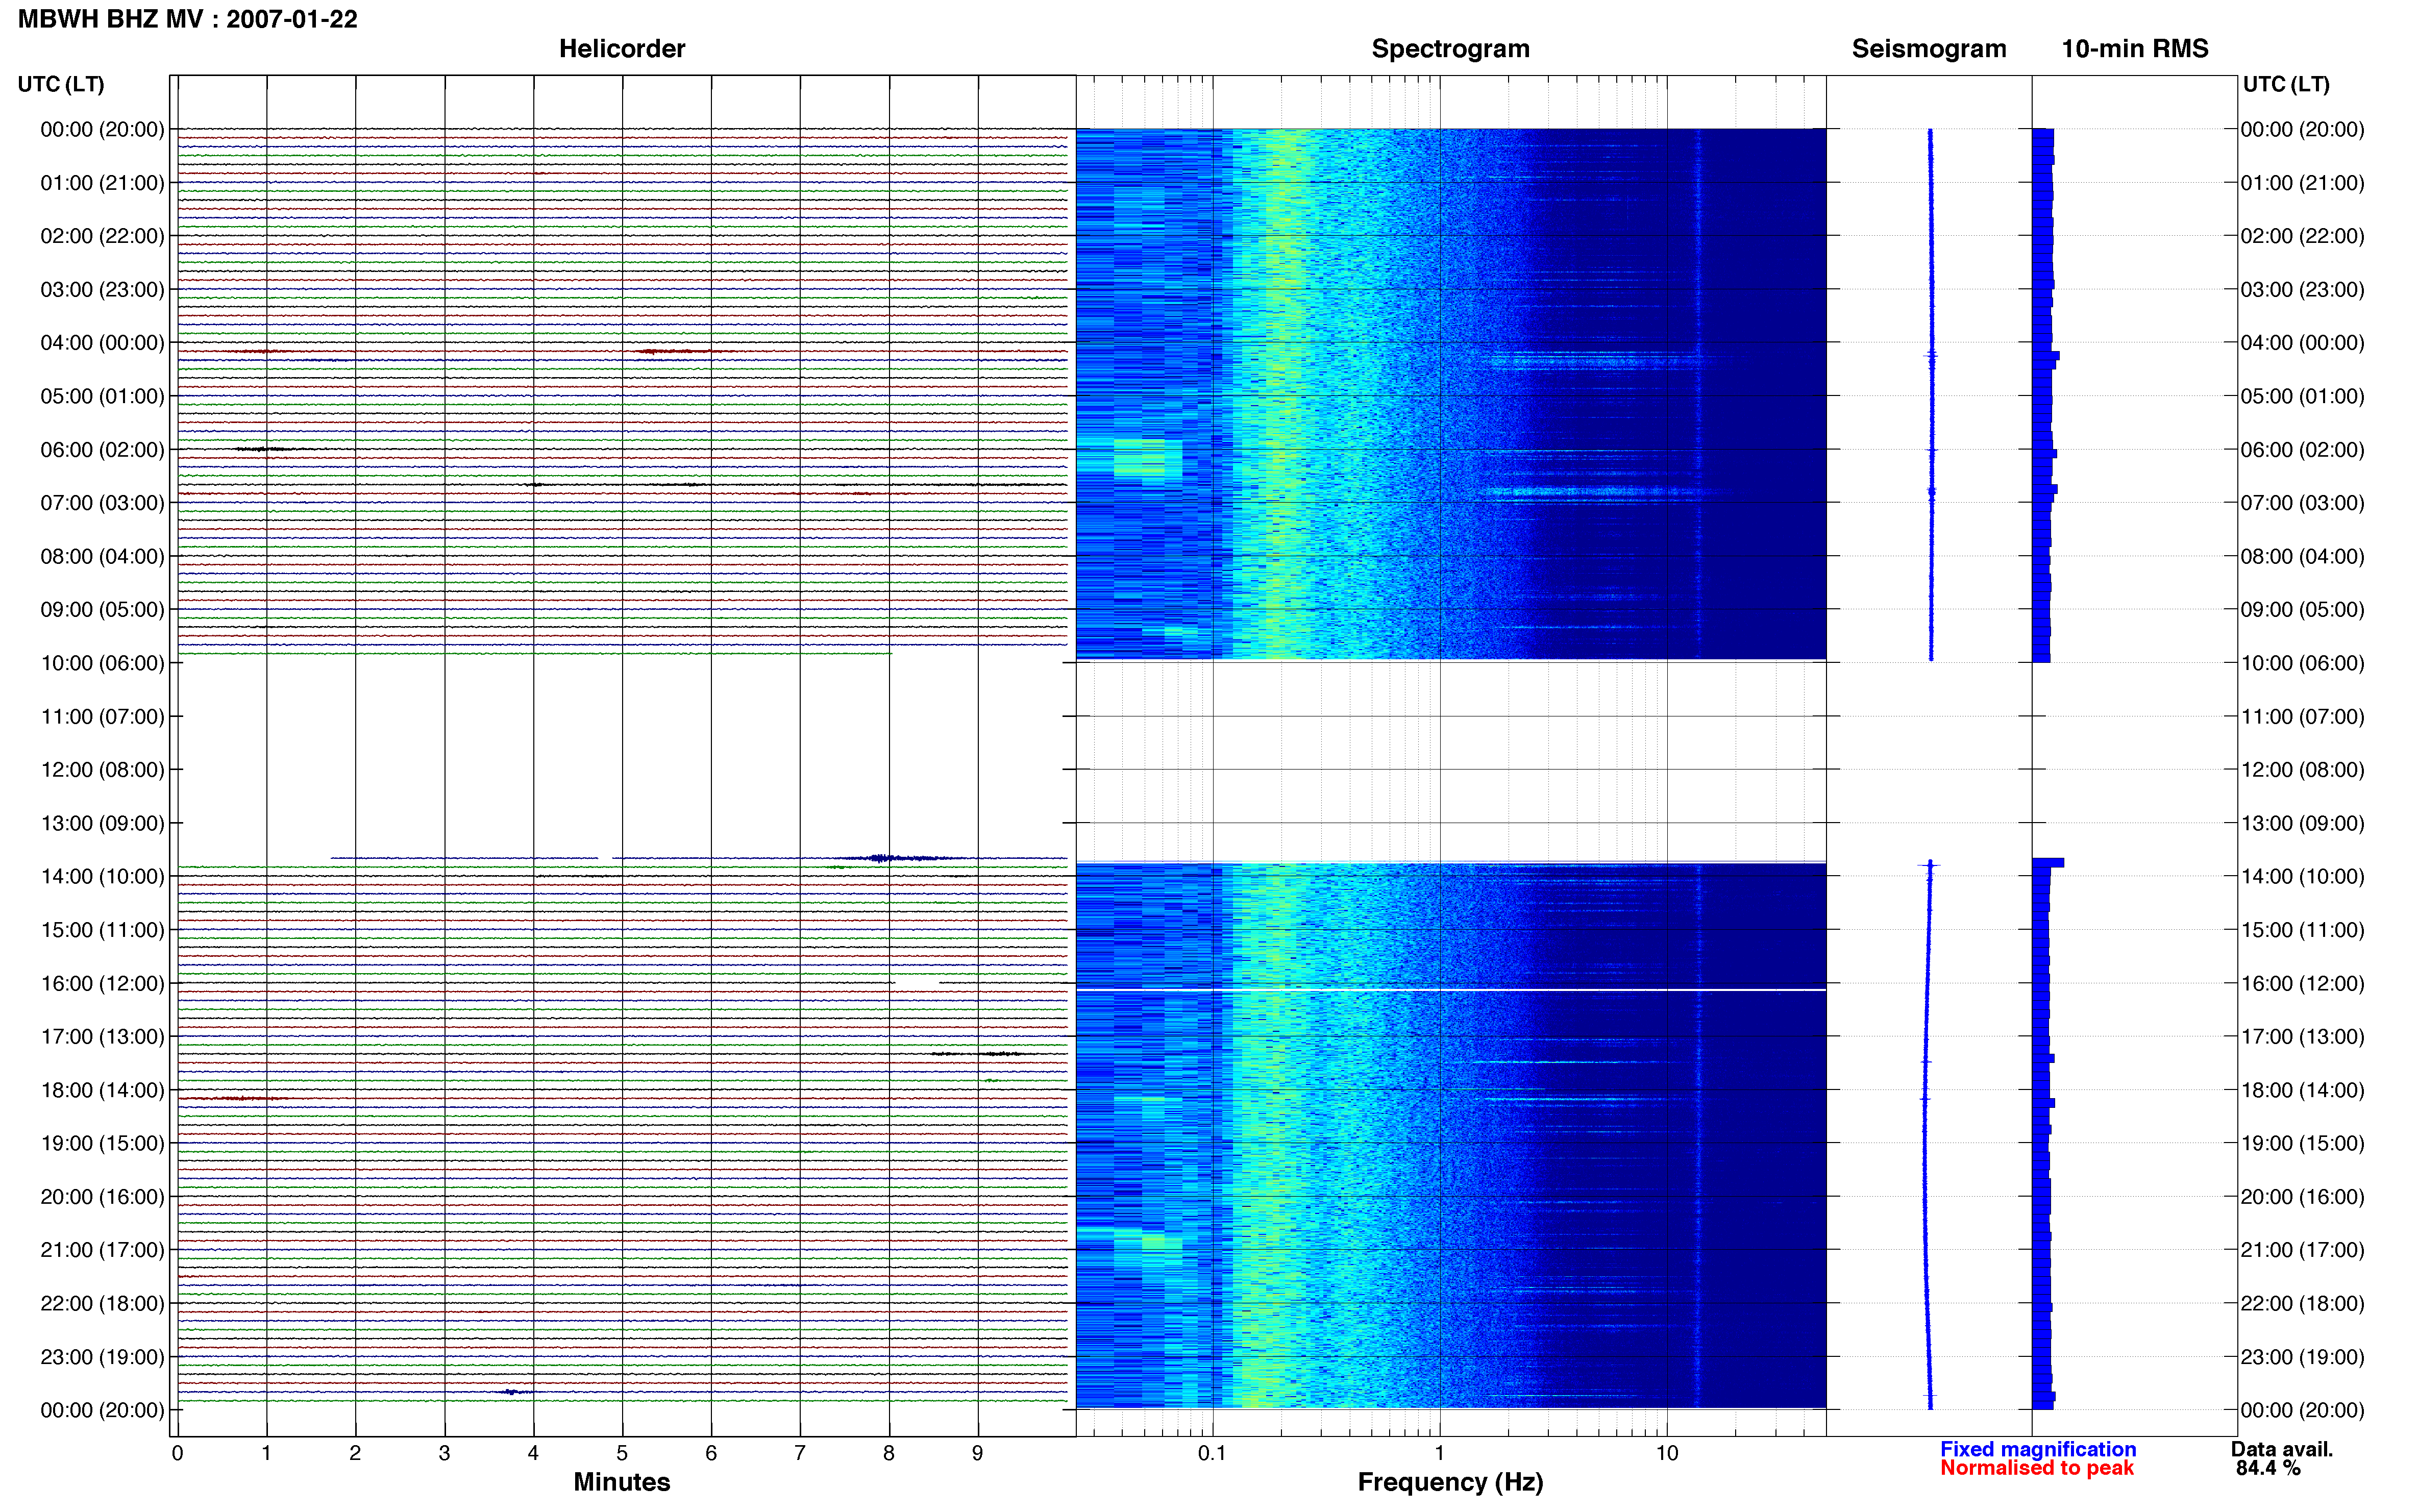Click minute tick label "5" under helicorder

[x=622, y=1453]
